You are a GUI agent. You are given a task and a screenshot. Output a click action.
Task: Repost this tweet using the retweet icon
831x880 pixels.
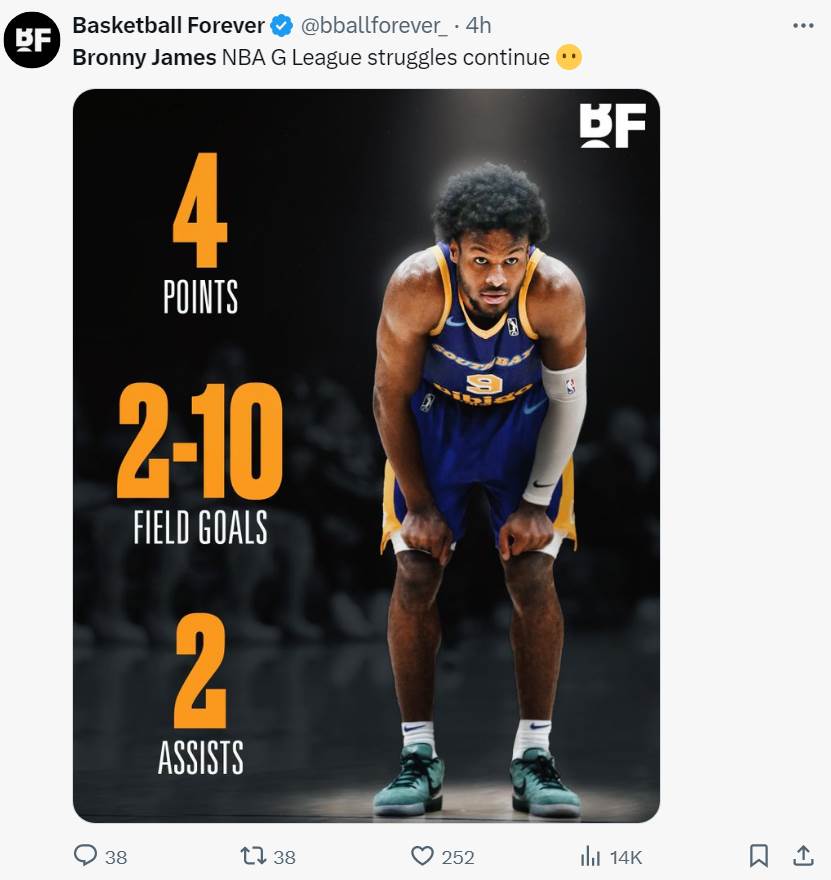pyautogui.click(x=252, y=856)
